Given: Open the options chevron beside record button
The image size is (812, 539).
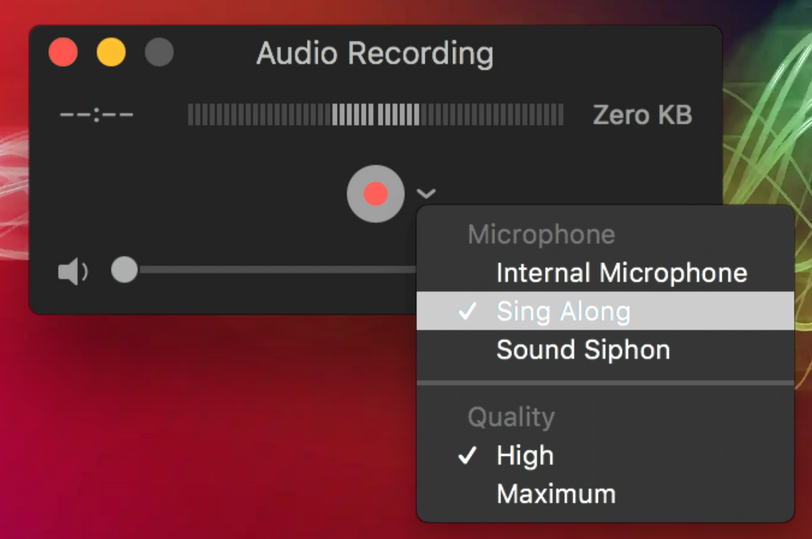Looking at the screenshot, I should tap(426, 194).
